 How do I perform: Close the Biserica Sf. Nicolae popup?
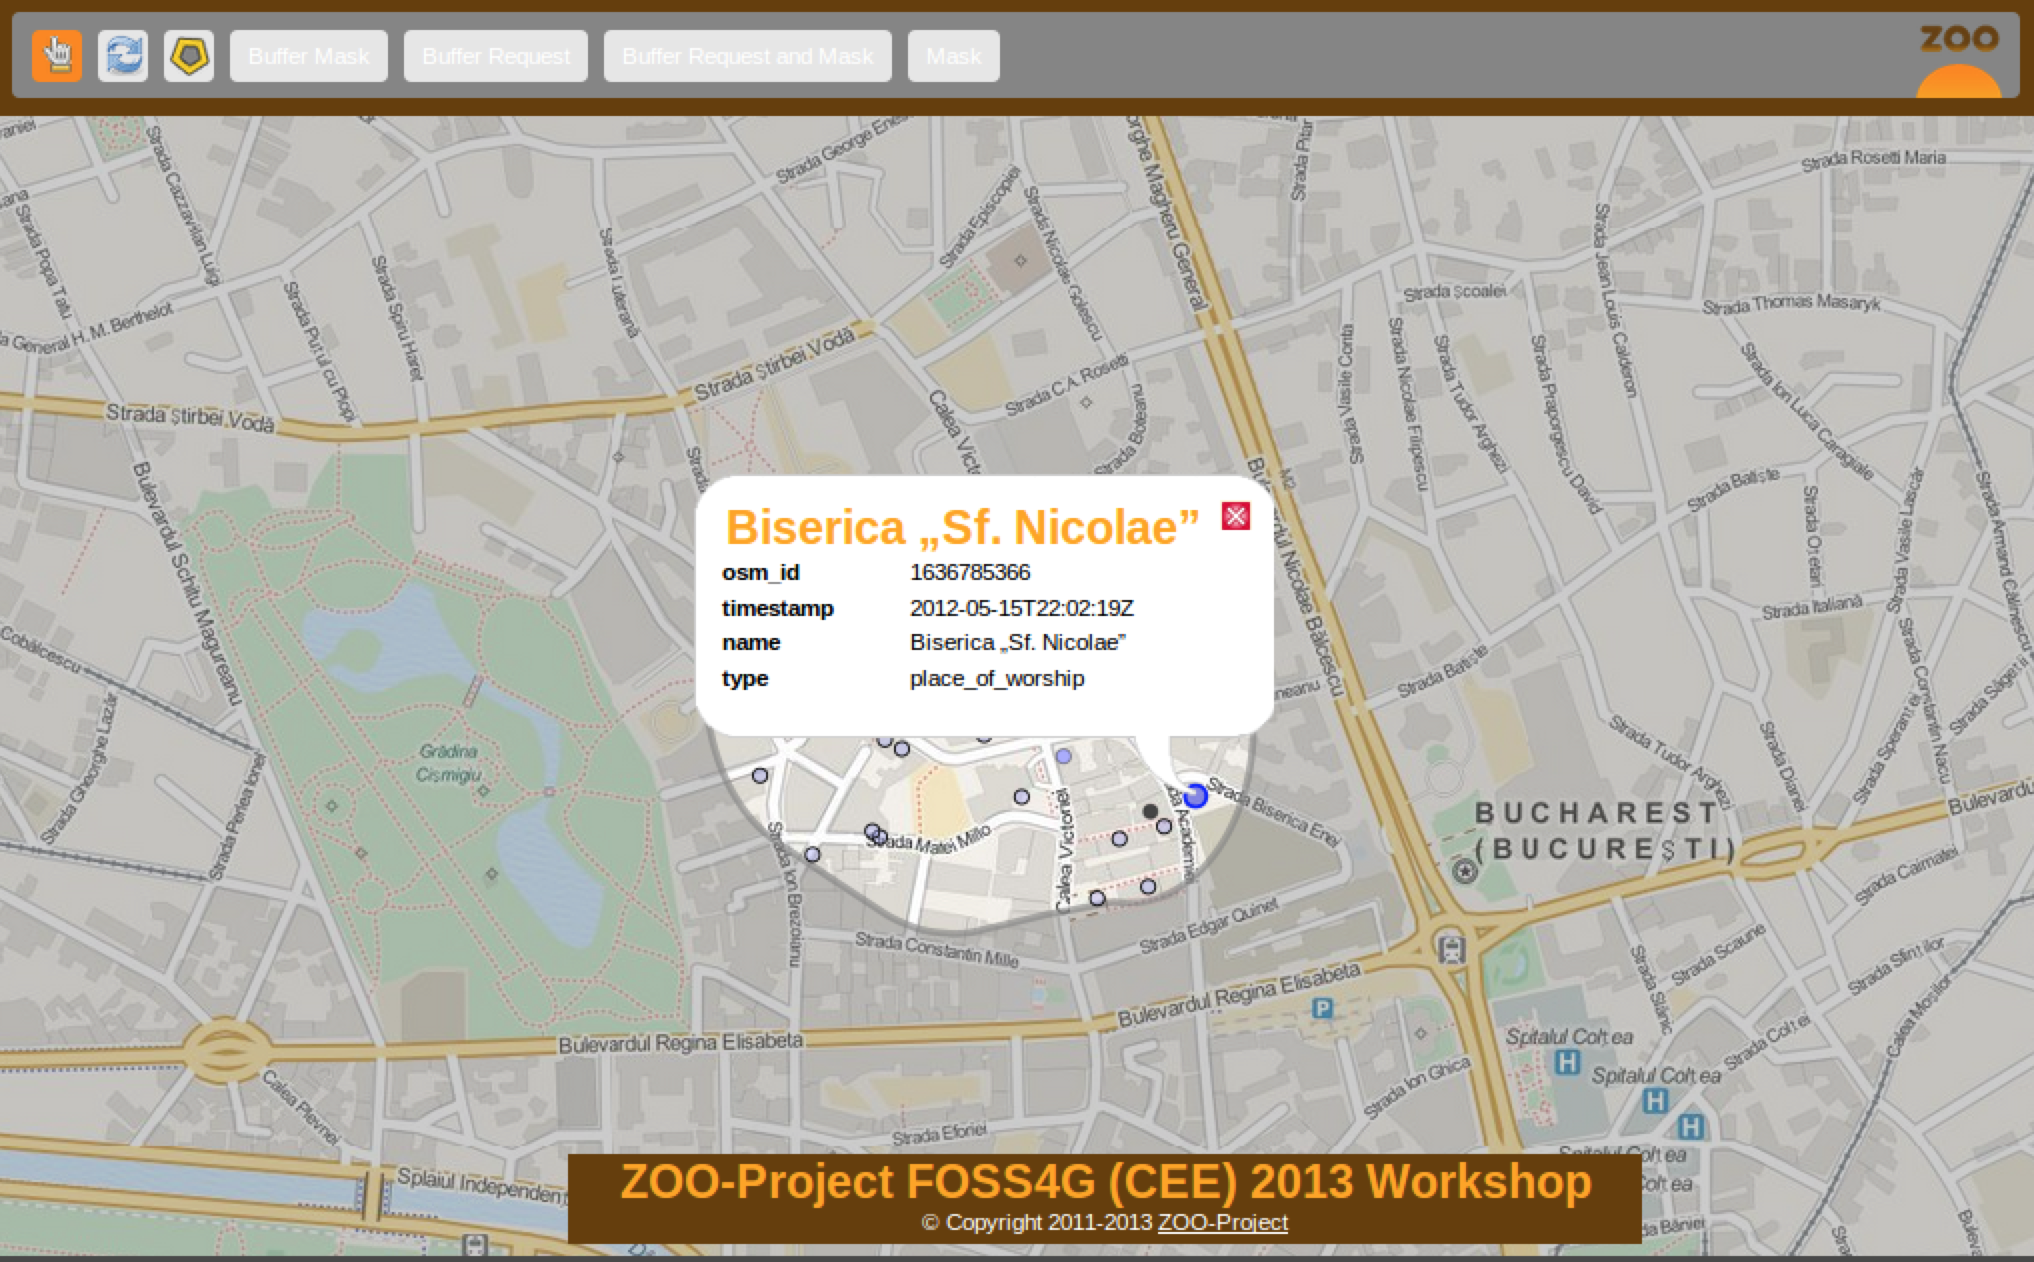pos(1236,516)
